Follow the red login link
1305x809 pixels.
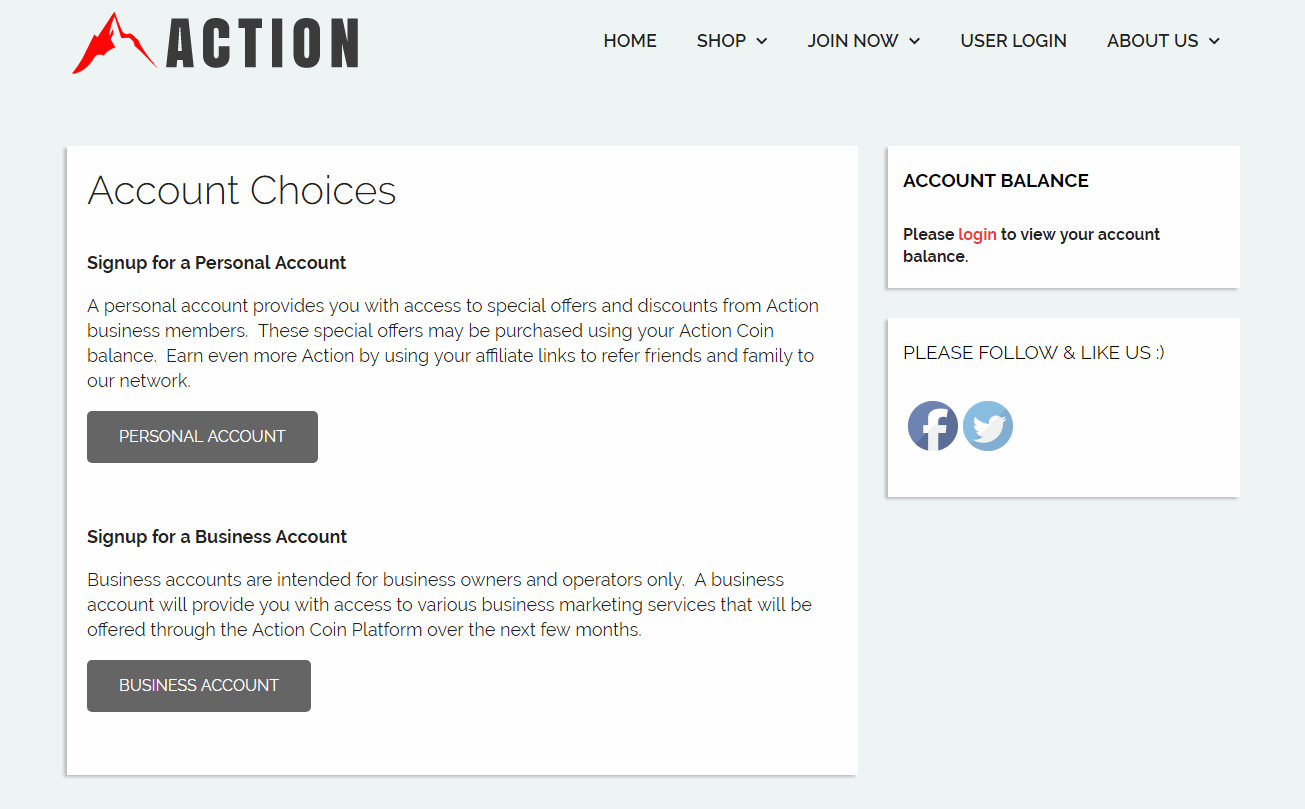click(977, 234)
